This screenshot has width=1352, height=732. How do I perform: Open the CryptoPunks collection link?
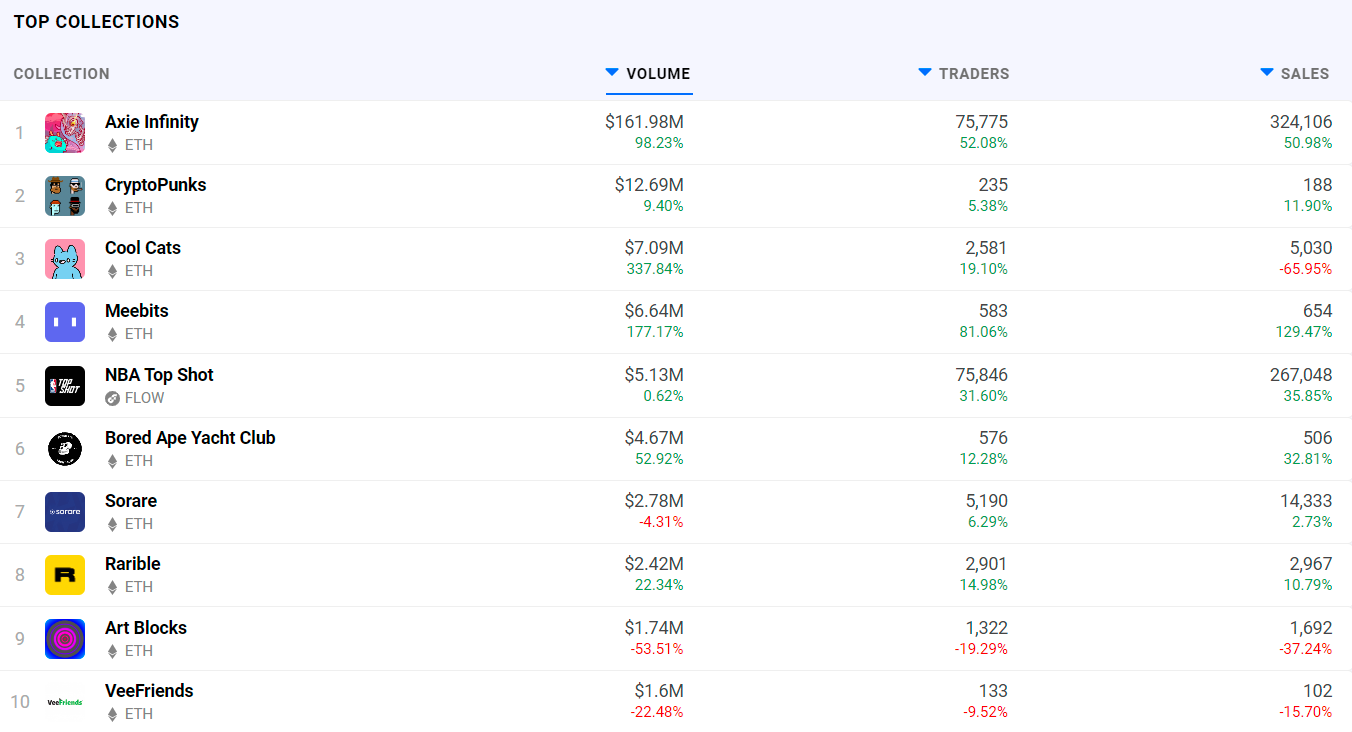point(156,185)
